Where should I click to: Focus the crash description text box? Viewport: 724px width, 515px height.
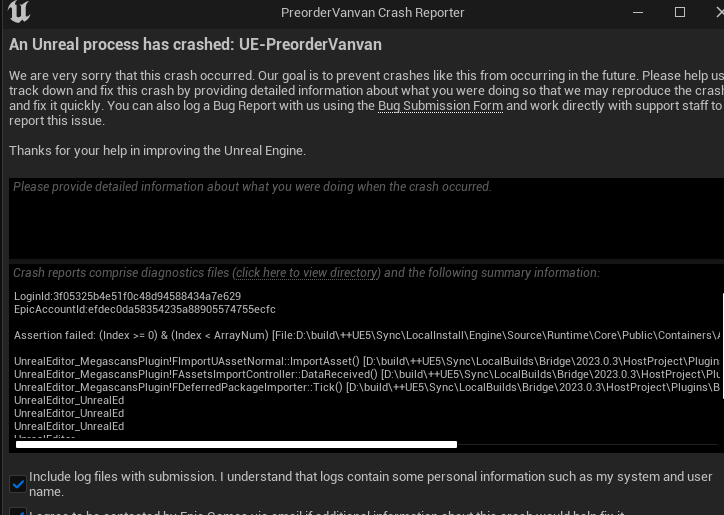click(x=367, y=218)
